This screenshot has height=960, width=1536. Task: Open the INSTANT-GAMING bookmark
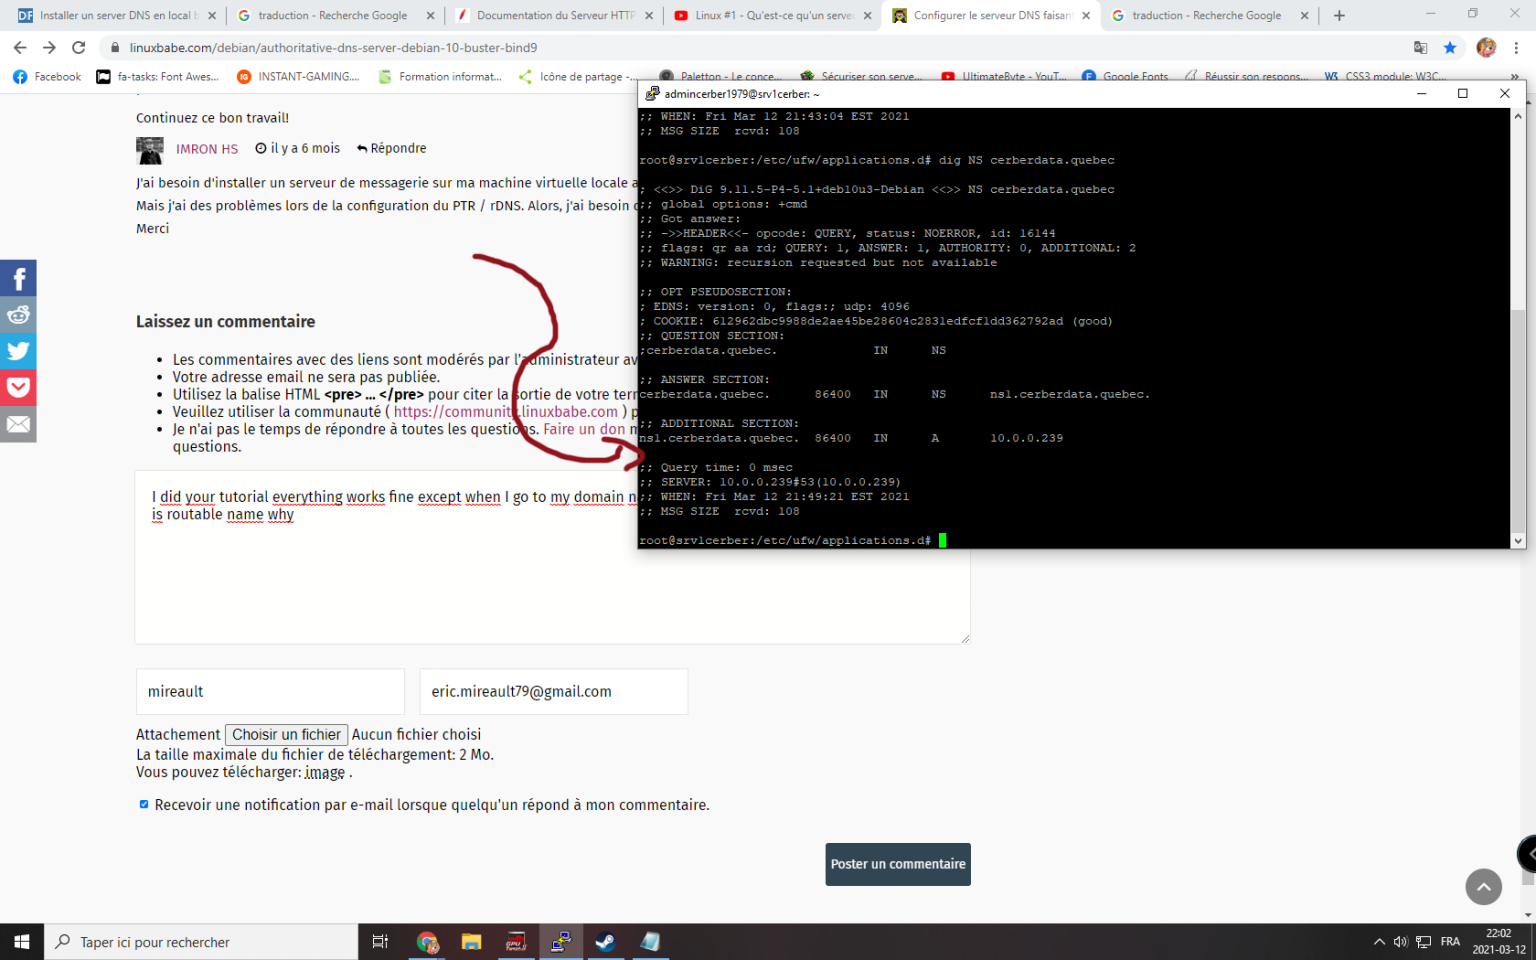click(x=297, y=76)
